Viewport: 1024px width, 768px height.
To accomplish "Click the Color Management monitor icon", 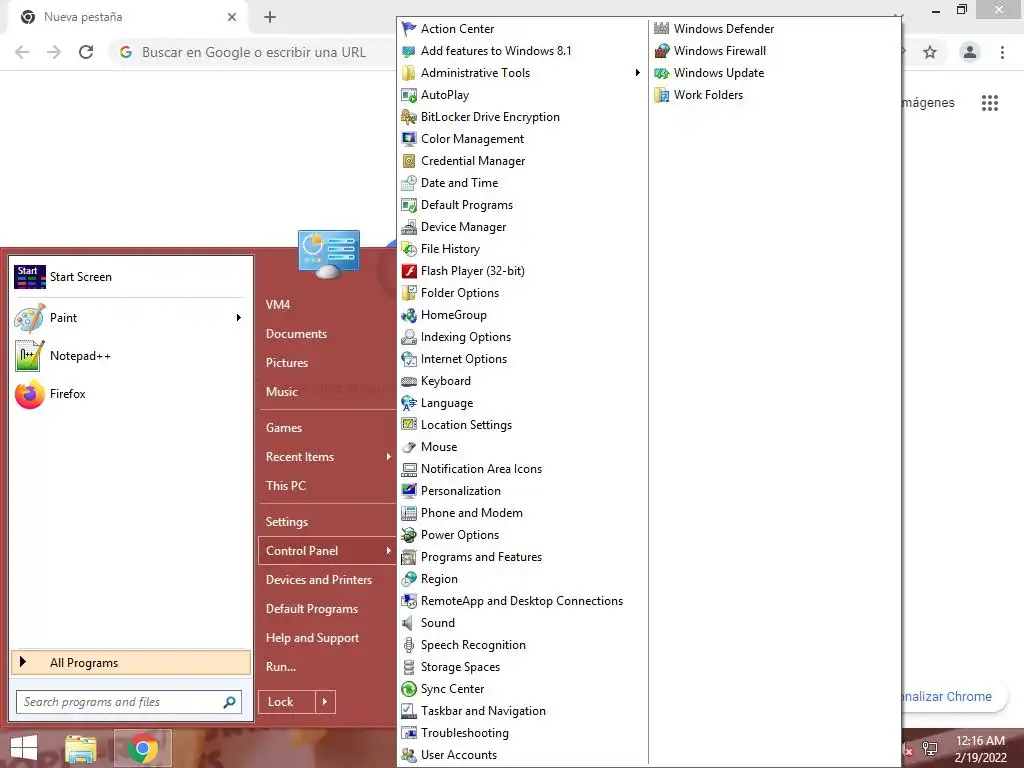I will click(409, 139).
